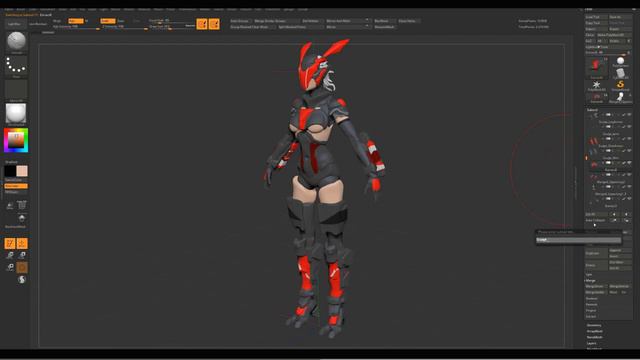Viewport: 640px width, 360px height.
Task: Select the Cylinder3D tool thumbnail
Action: tap(620, 73)
